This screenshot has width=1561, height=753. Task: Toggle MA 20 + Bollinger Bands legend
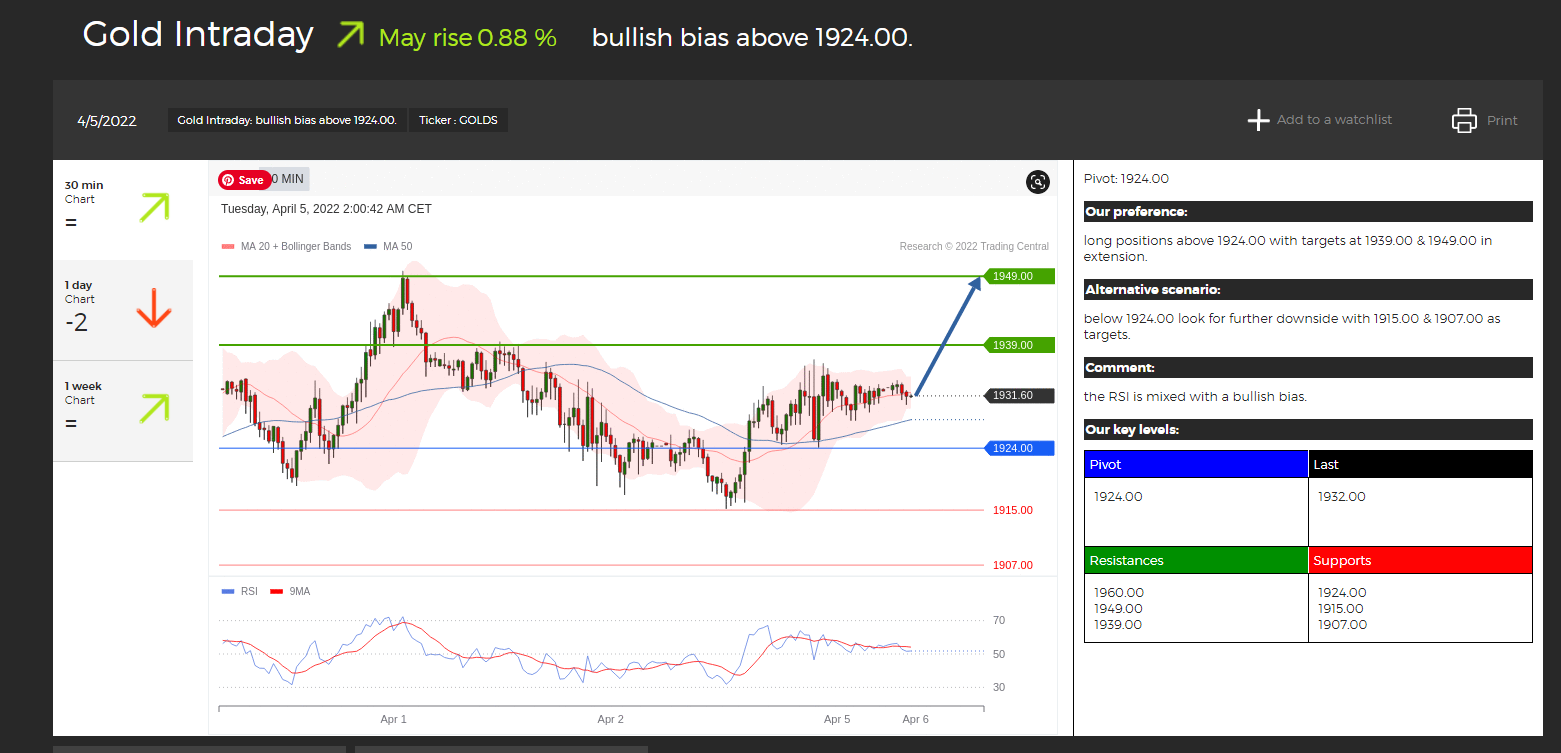(286, 246)
